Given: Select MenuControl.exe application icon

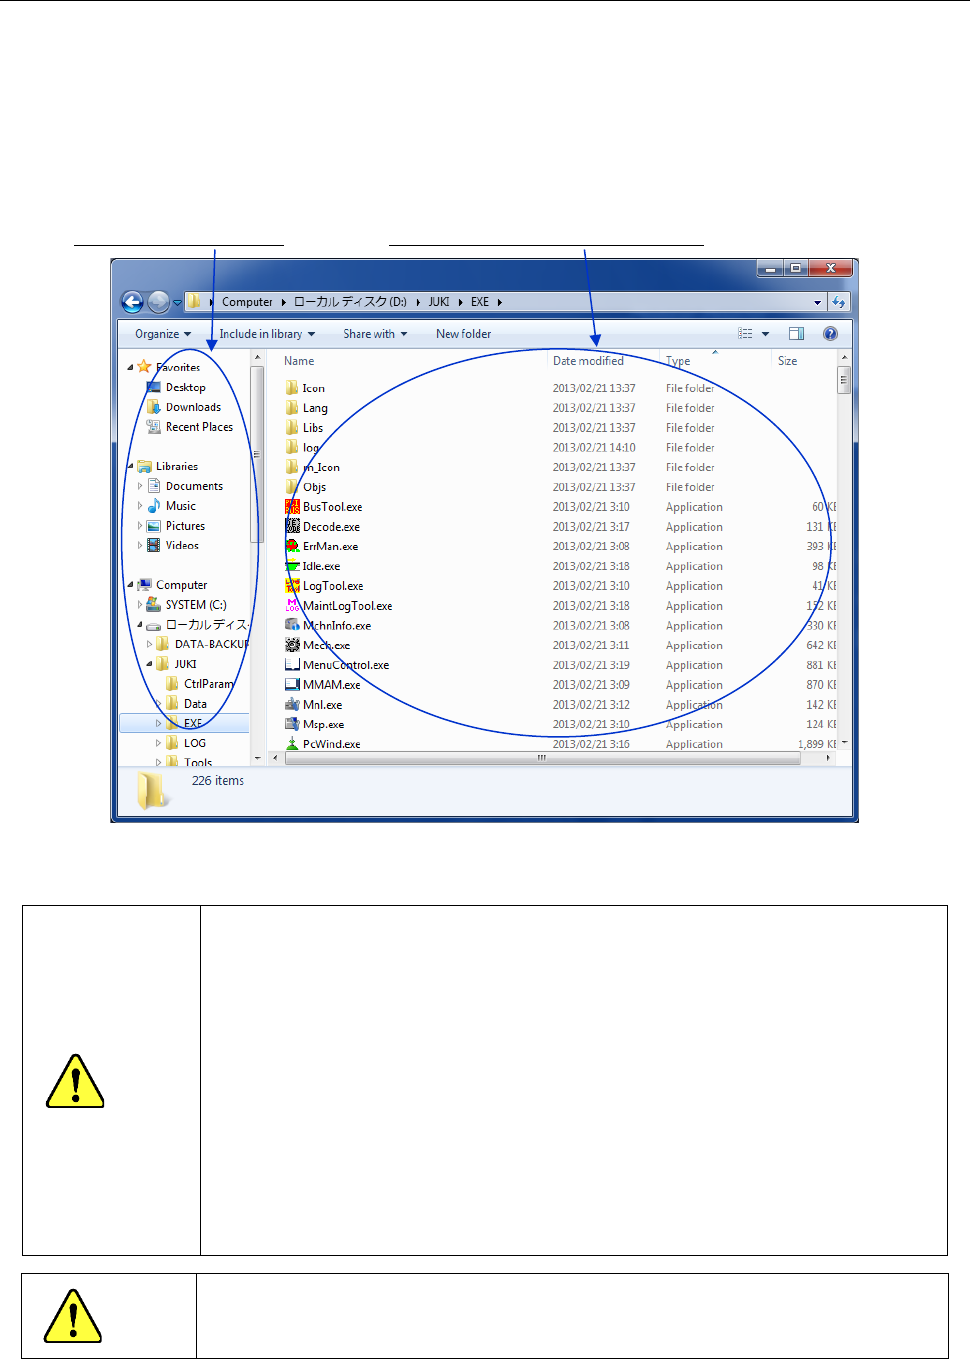Looking at the screenshot, I should click(x=292, y=665).
